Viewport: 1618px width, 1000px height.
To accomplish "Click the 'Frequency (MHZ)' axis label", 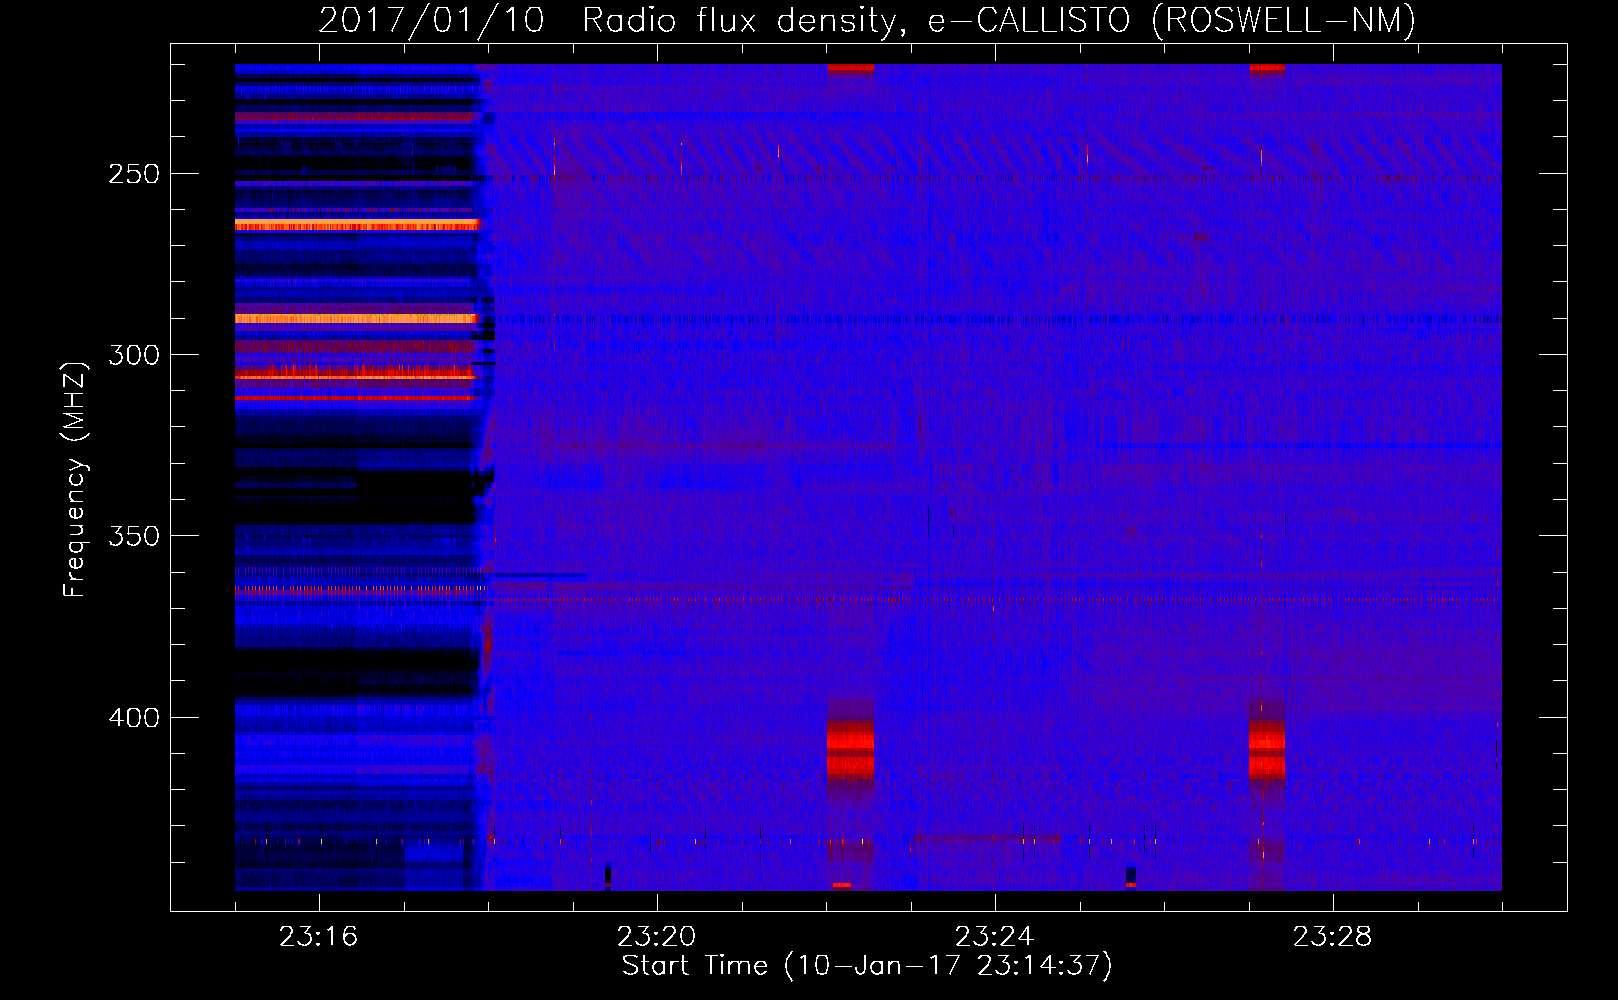I will [75, 479].
